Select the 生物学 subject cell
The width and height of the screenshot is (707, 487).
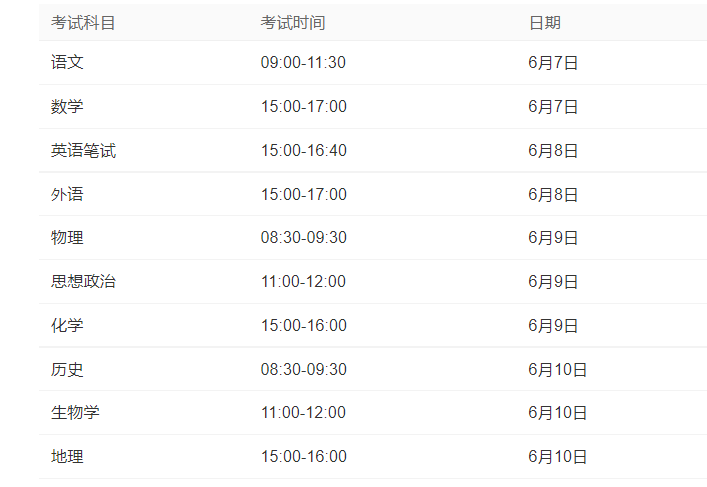click(x=75, y=412)
